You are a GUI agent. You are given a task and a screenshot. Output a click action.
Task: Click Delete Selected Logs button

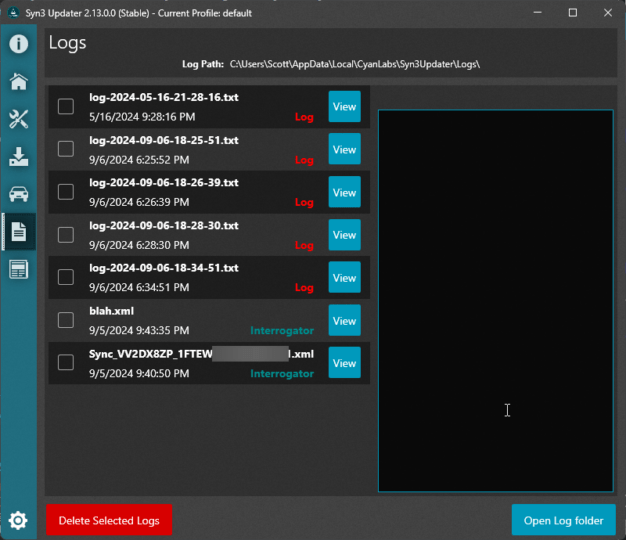109,520
